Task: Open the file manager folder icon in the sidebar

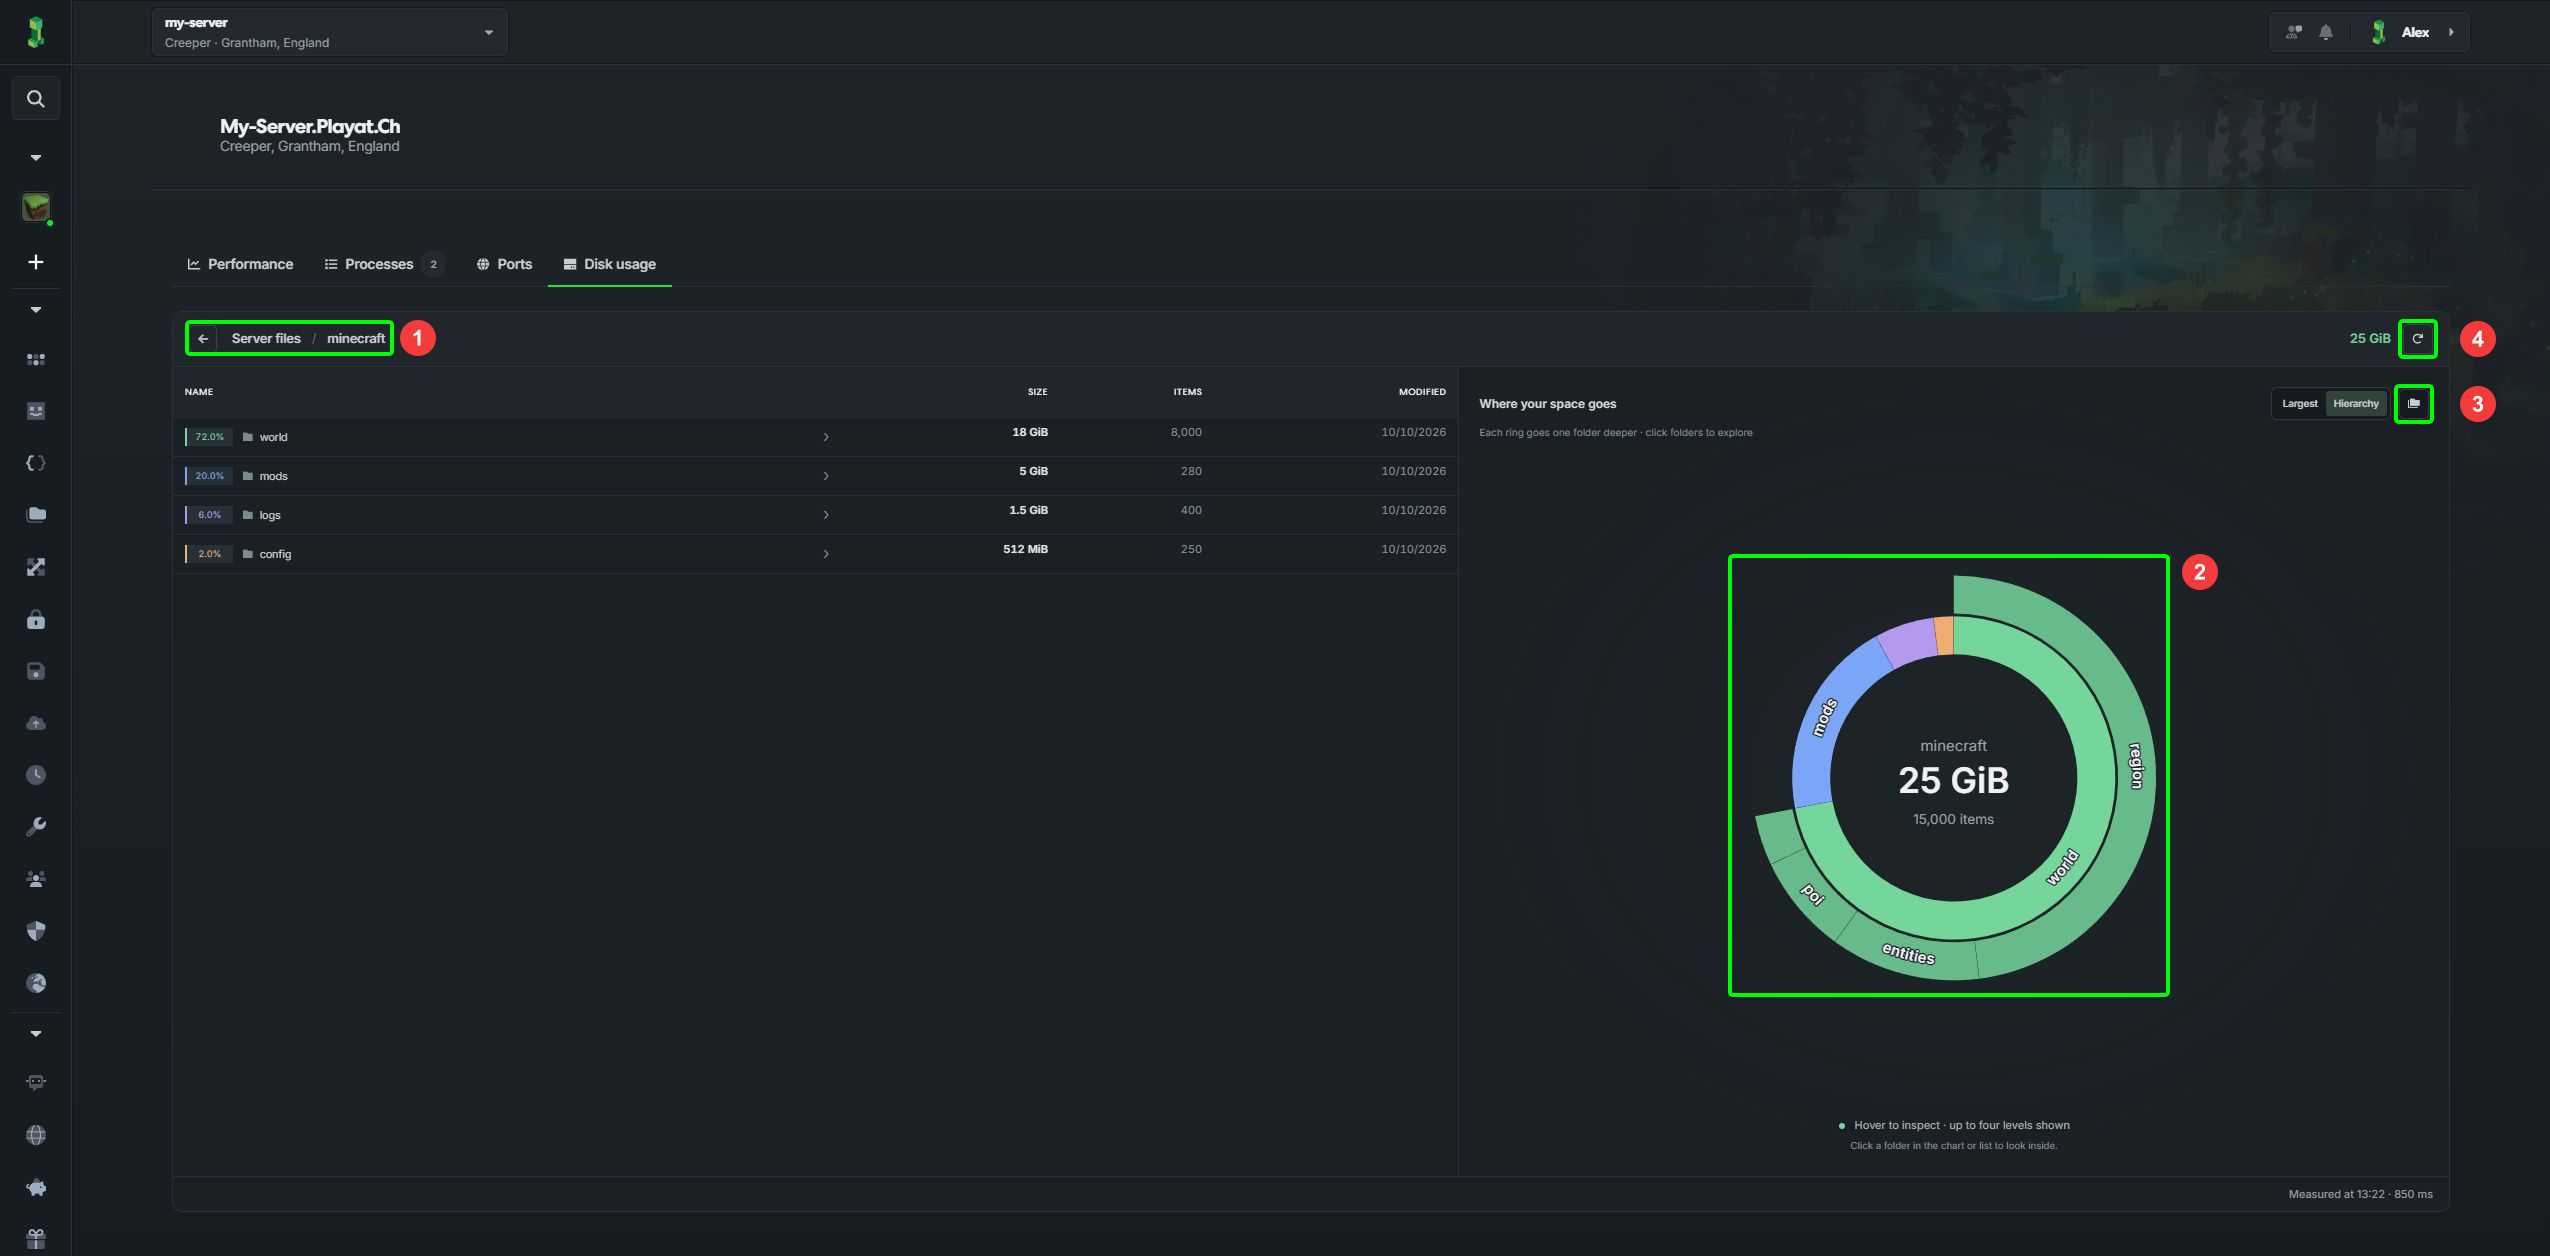Action: click(36, 515)
